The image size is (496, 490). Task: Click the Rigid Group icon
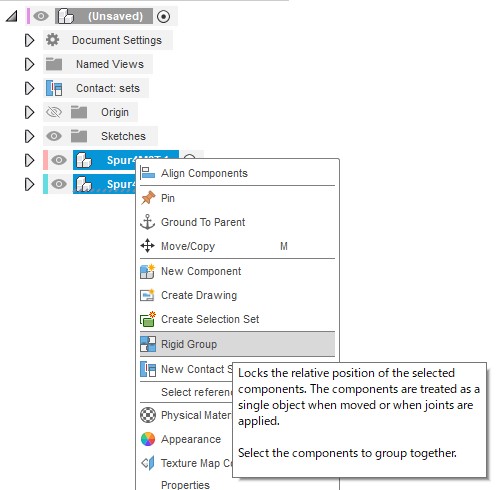148,344
